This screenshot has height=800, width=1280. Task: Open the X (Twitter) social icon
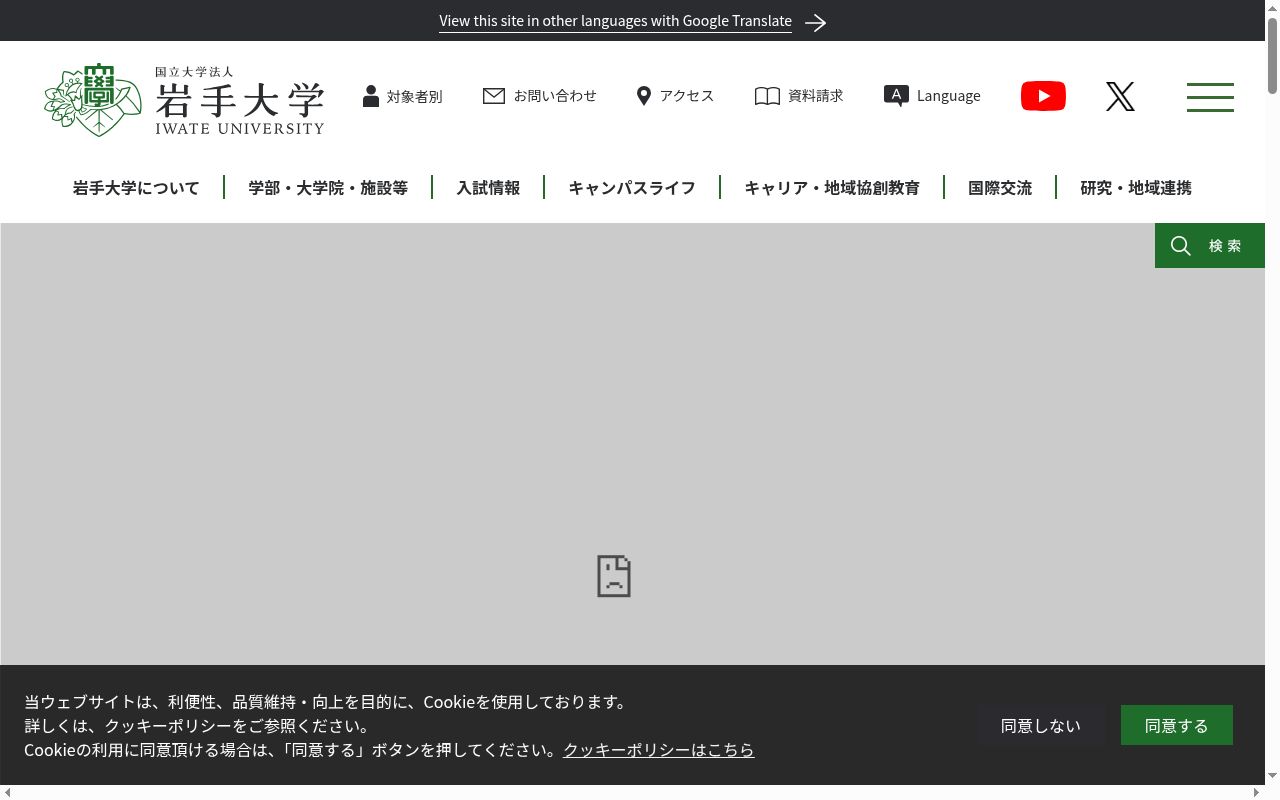1120,96
